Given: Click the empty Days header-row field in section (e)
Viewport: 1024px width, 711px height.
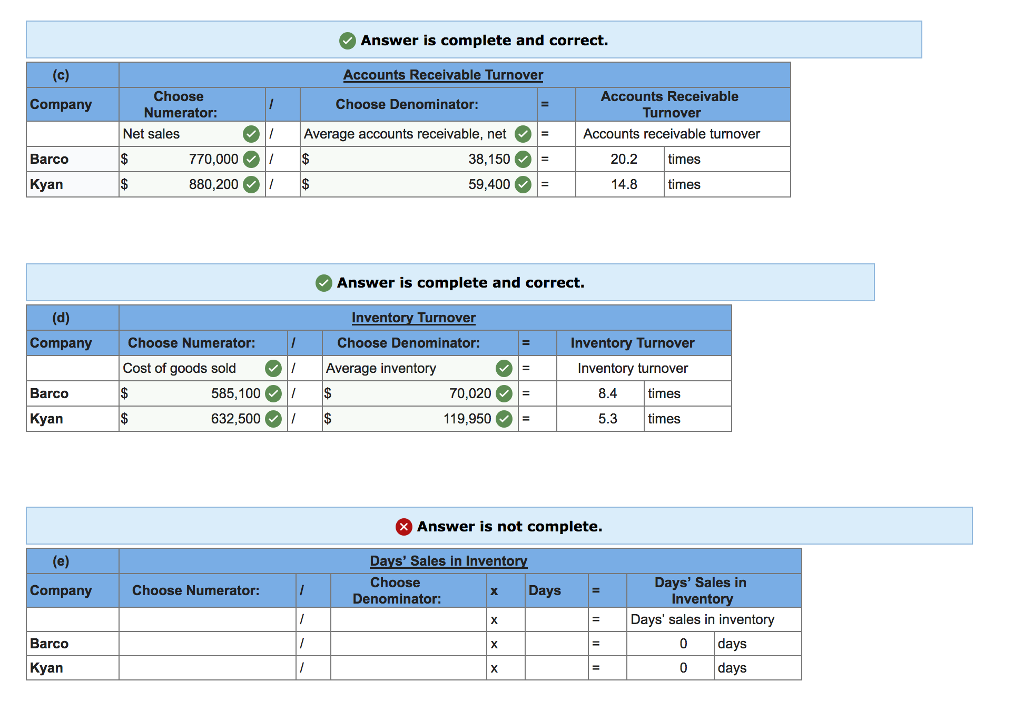Looking at the screenshot, I should pos(556,620).
